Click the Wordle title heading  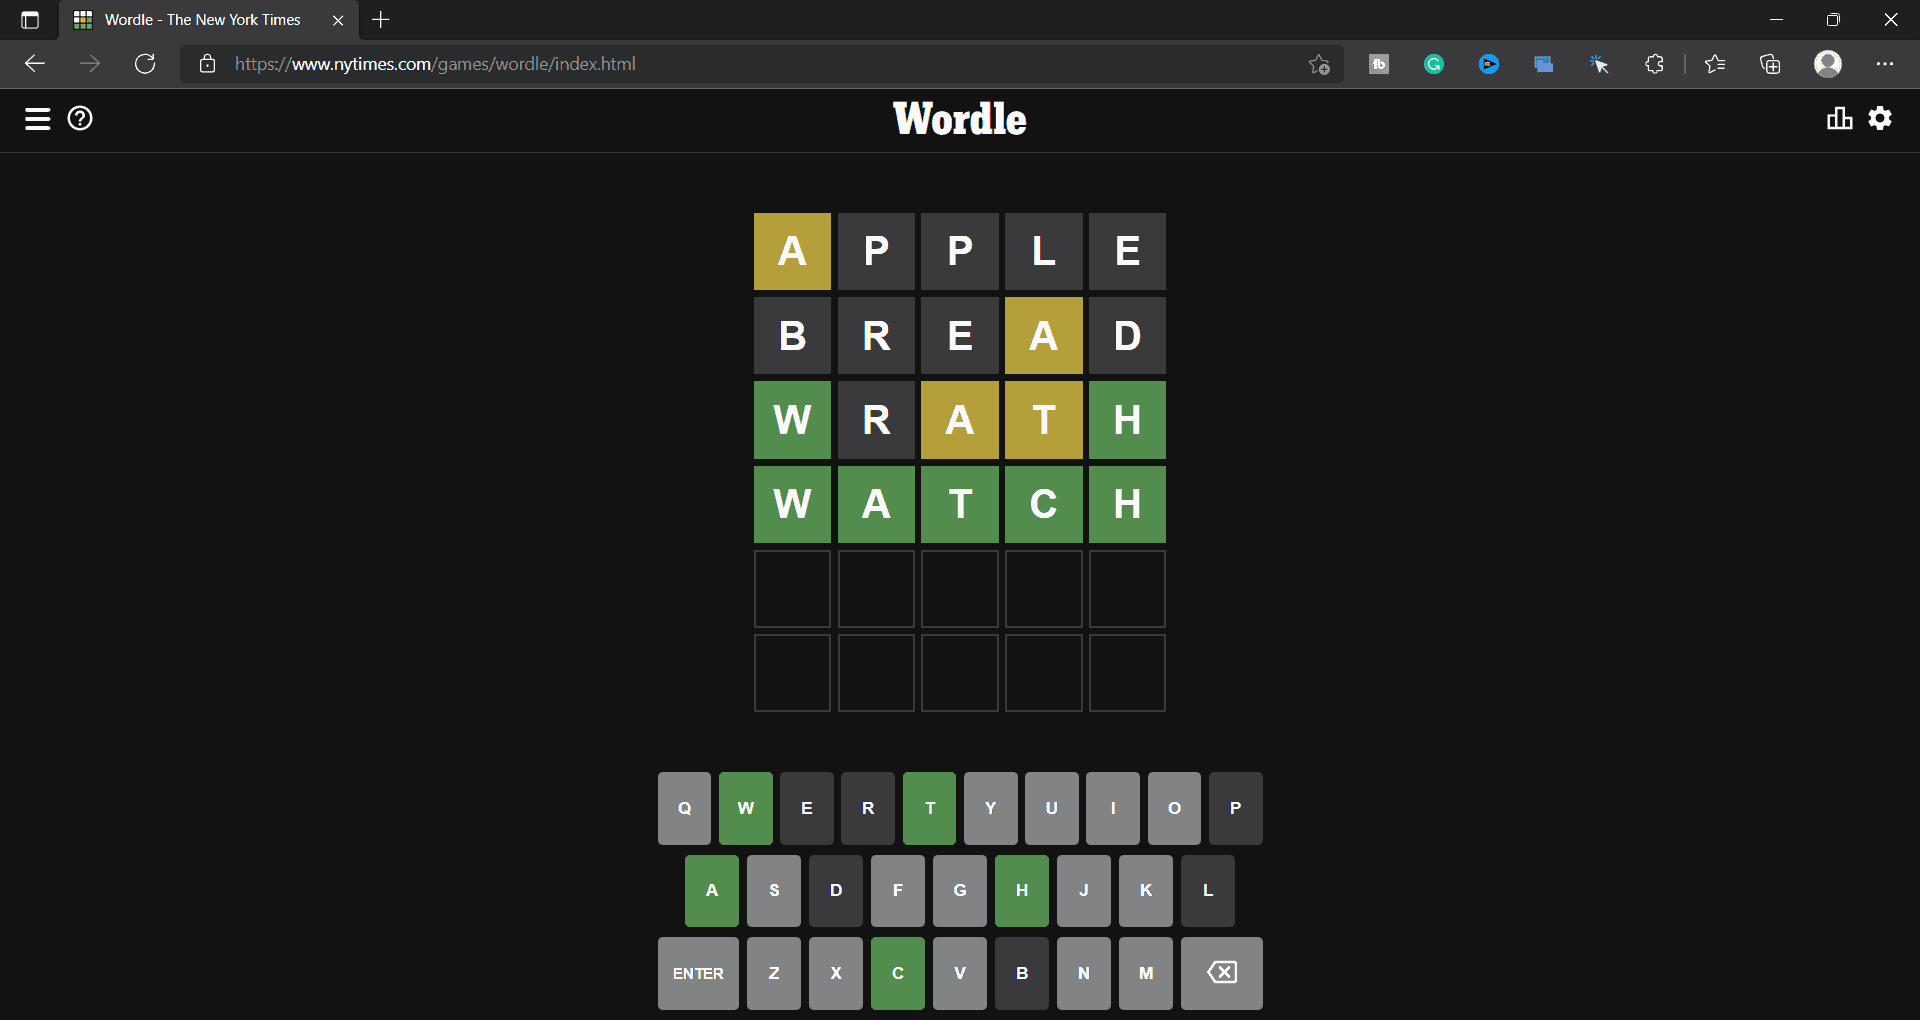point(960,119)
